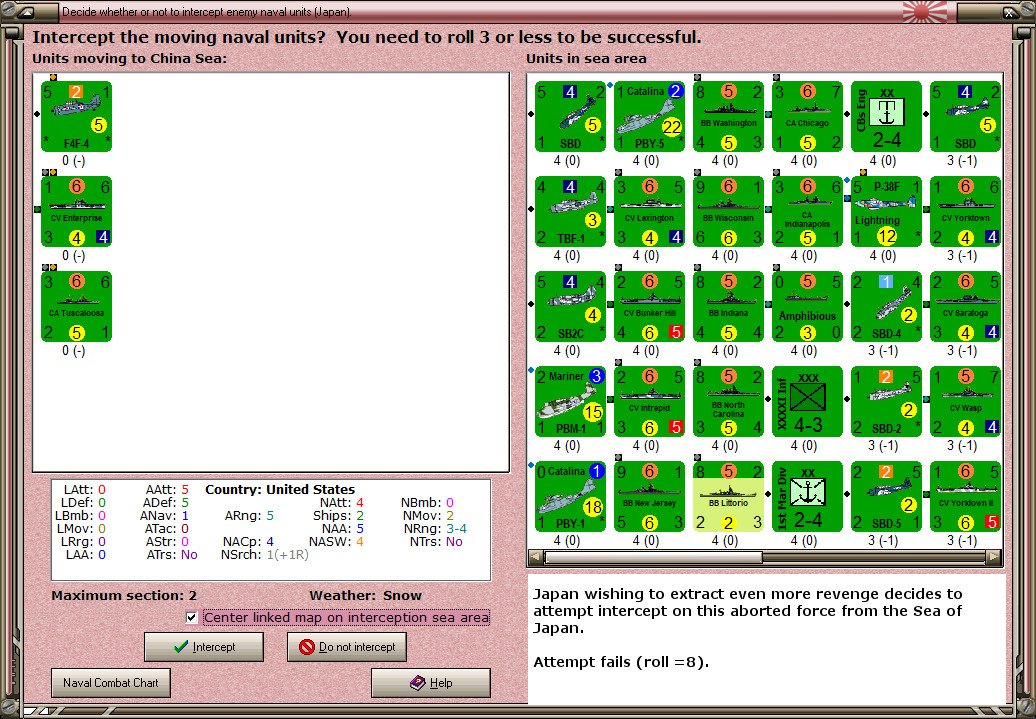The image size is (1036, 719).
Task: Click the BB North Carolina battleship counter
Action: click(x=728, y=402)
